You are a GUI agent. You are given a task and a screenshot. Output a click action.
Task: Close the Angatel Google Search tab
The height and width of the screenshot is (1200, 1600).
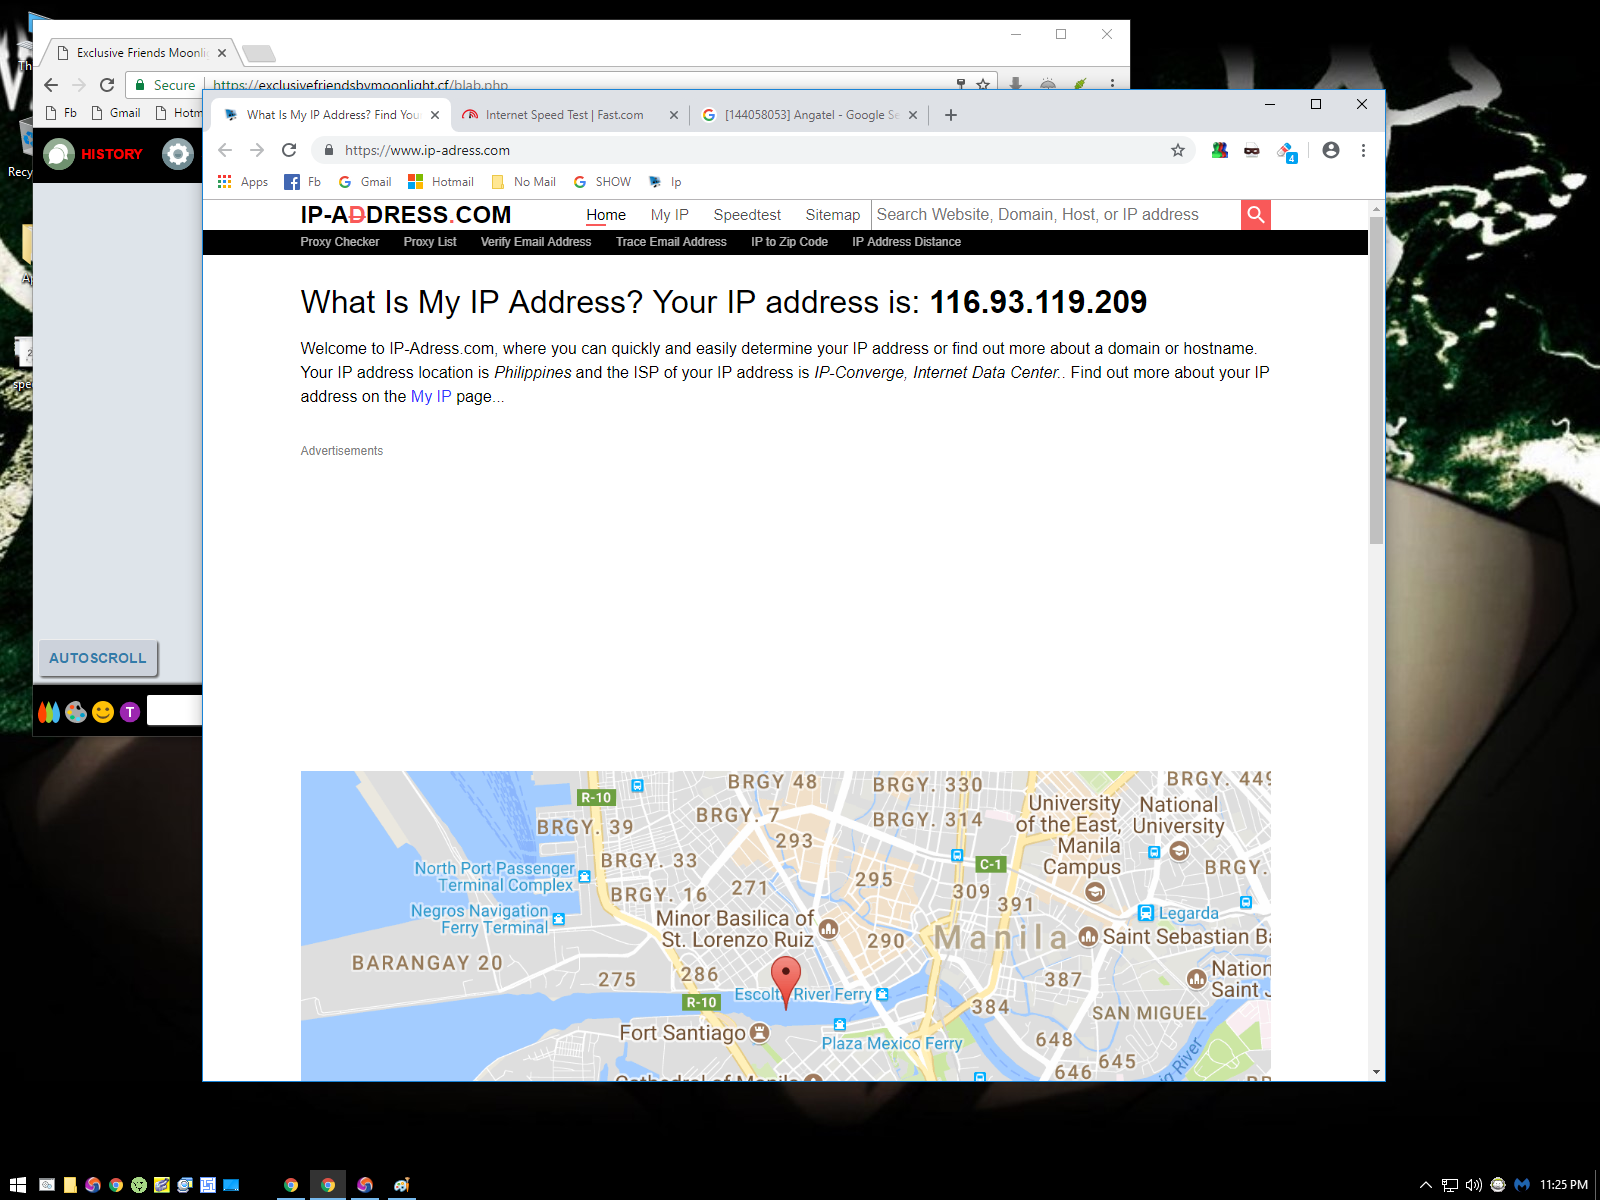point(913,115)
